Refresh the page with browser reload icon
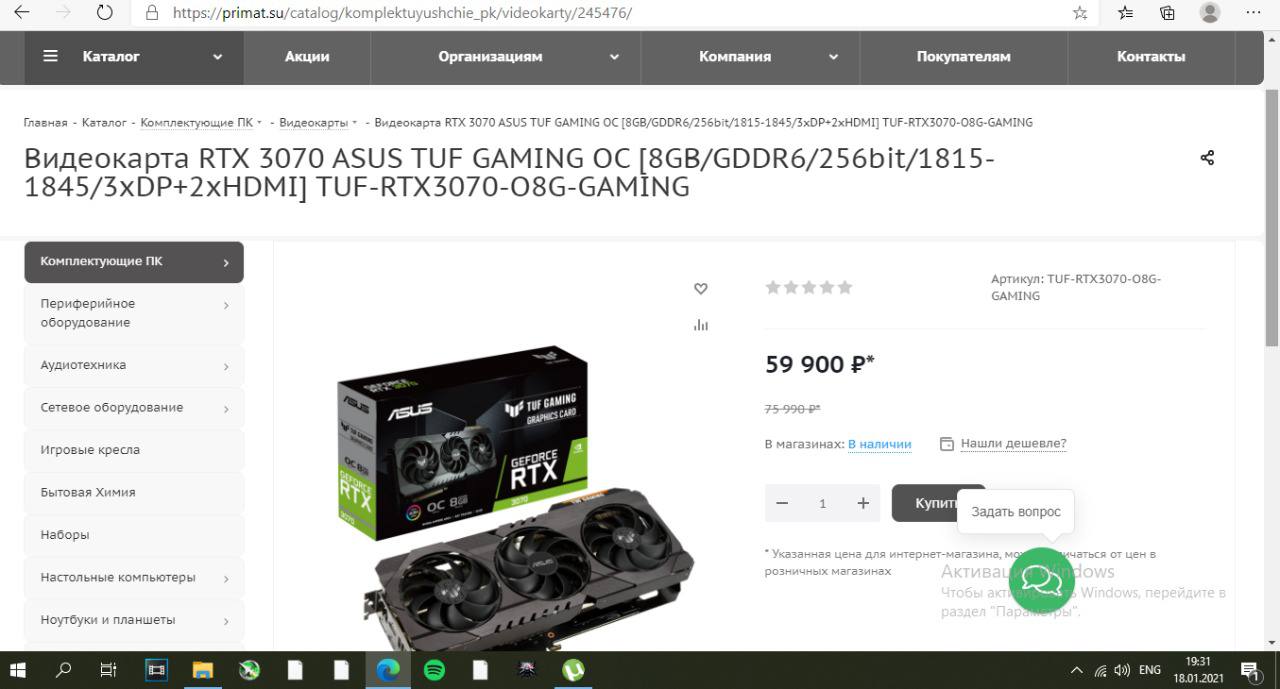1280x689 pixels. click(x=104, y=13)
